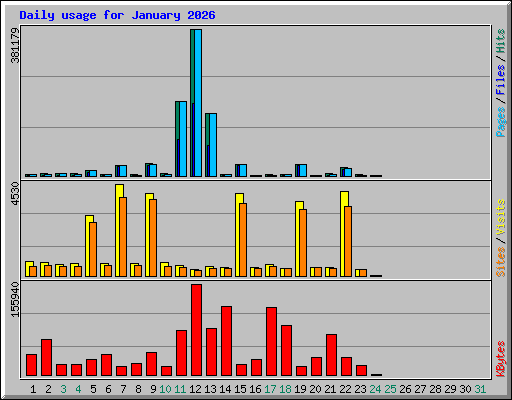
Task: Select the red 'KBytes' legend label
Action: click(x=501, y=359)
